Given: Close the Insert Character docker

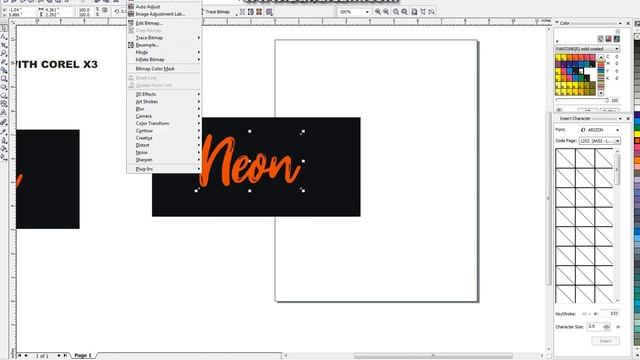Looking at the screenshot, I should pos(628,118).
